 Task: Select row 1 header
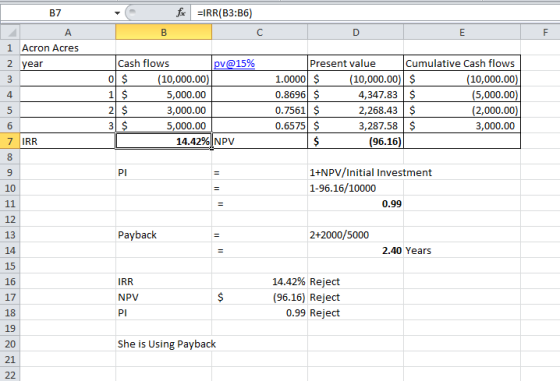coord(10,48)
